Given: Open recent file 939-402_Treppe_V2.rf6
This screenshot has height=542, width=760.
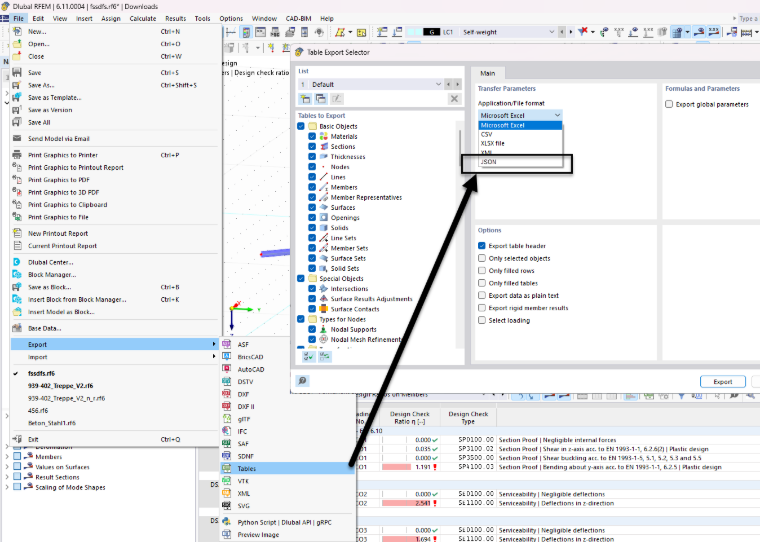Looking at the screenshot, I should coord(61,386).
